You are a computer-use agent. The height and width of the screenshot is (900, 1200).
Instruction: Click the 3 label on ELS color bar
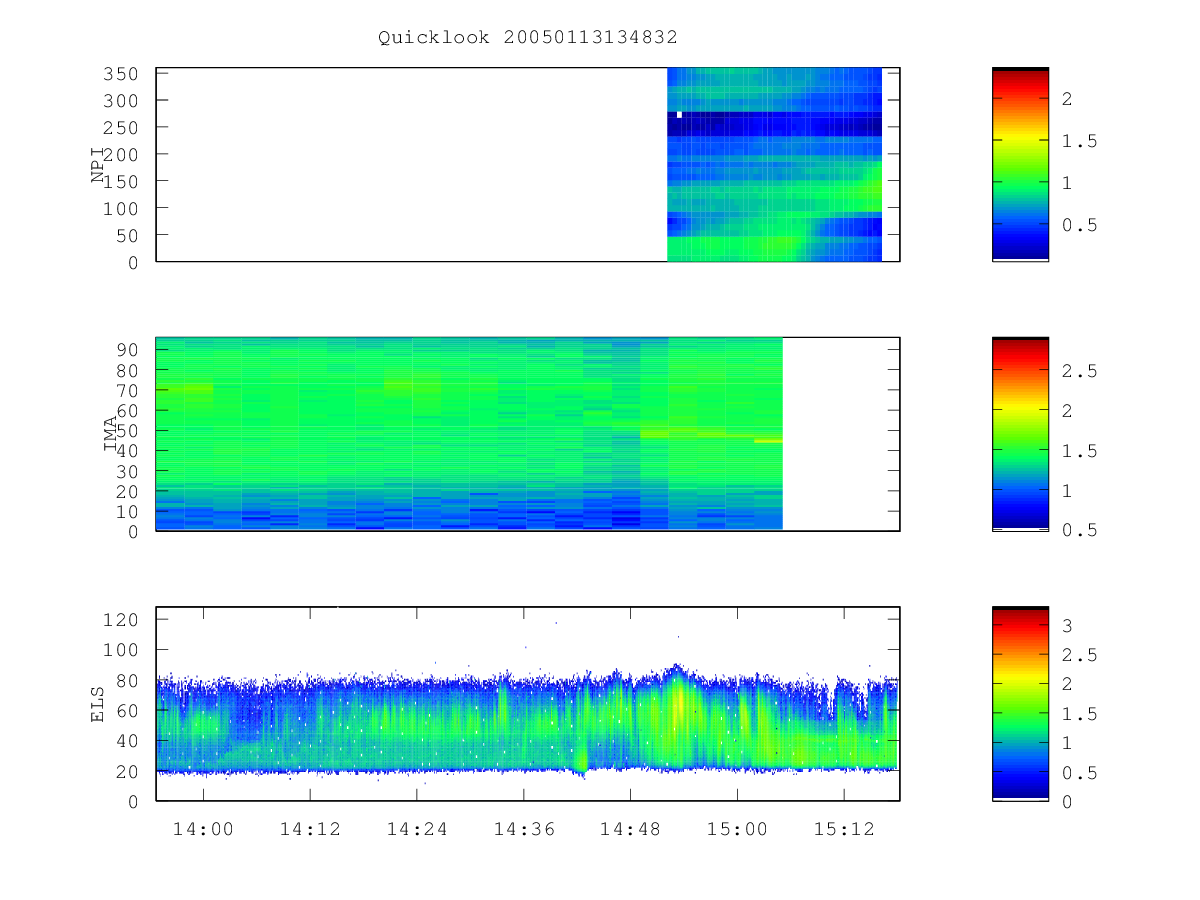pyautogui.click(x=1067, y=626)
